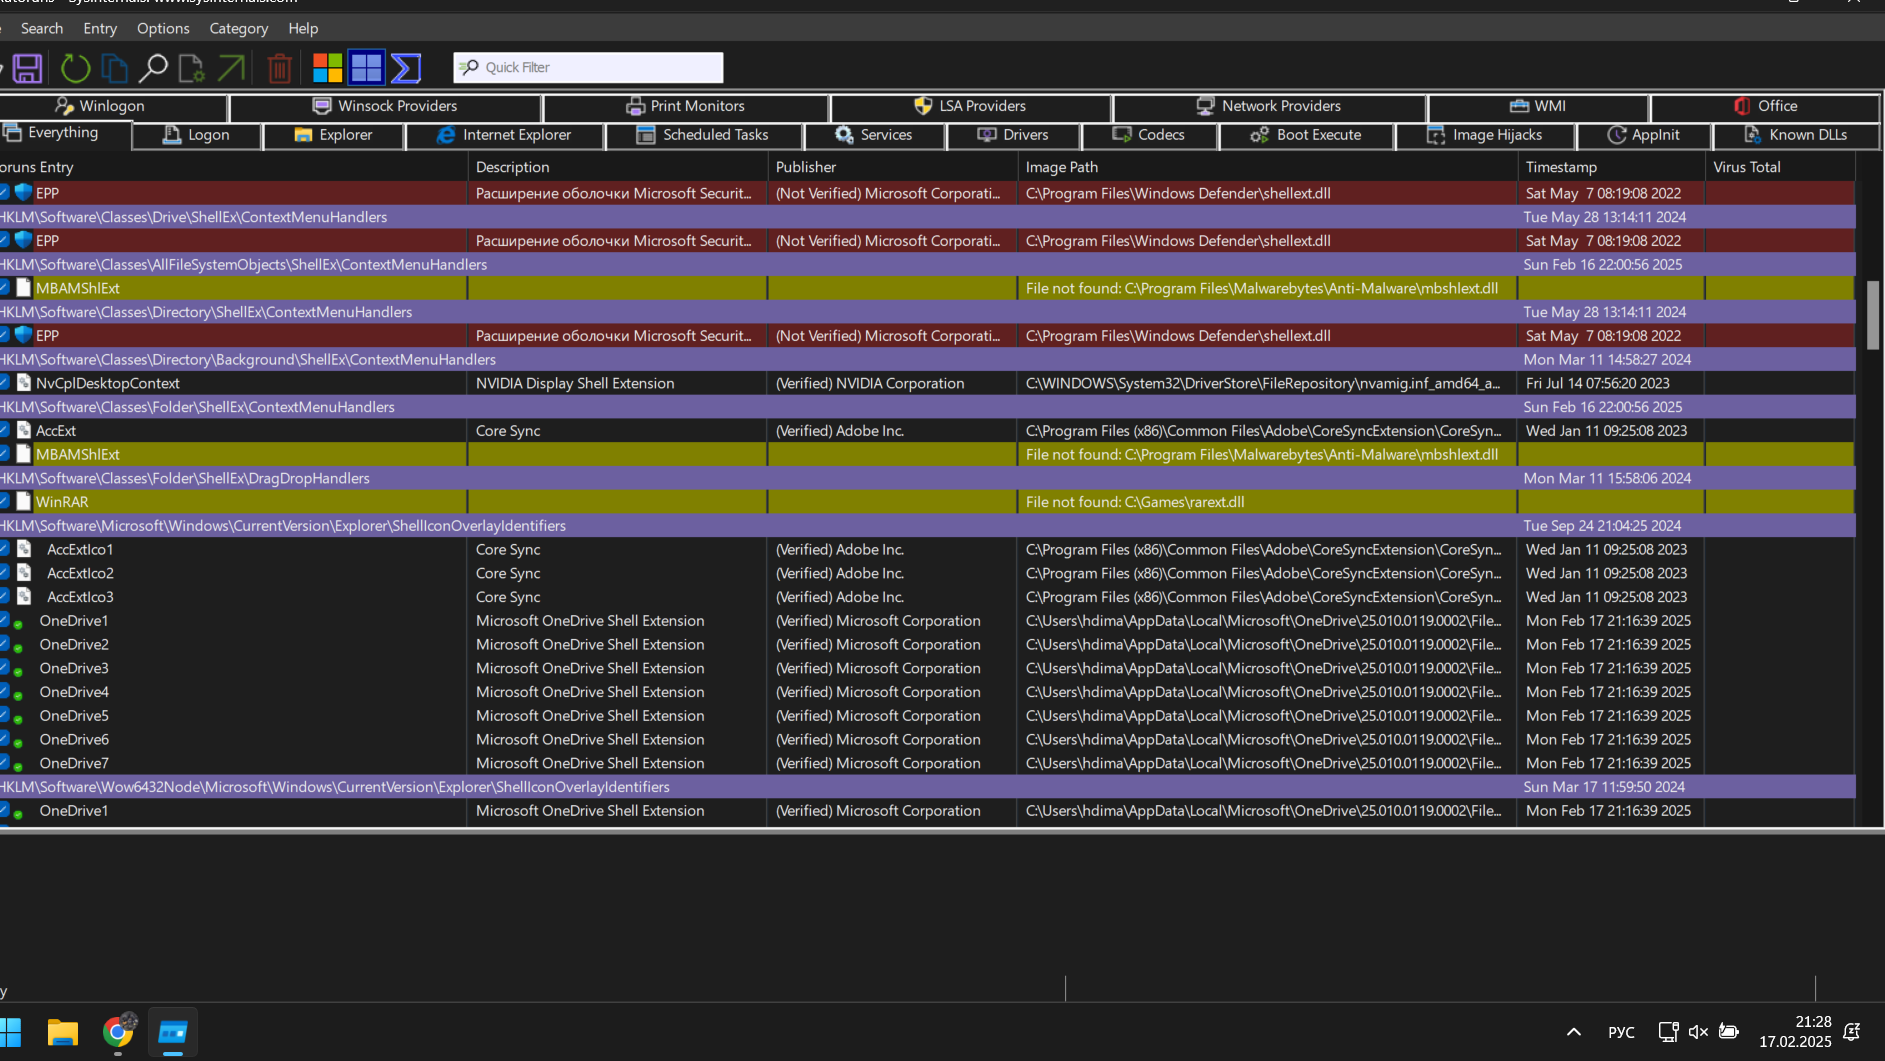Switch to the Services tab
This screenshot has width=1885, height=1061.
point(874,135)
